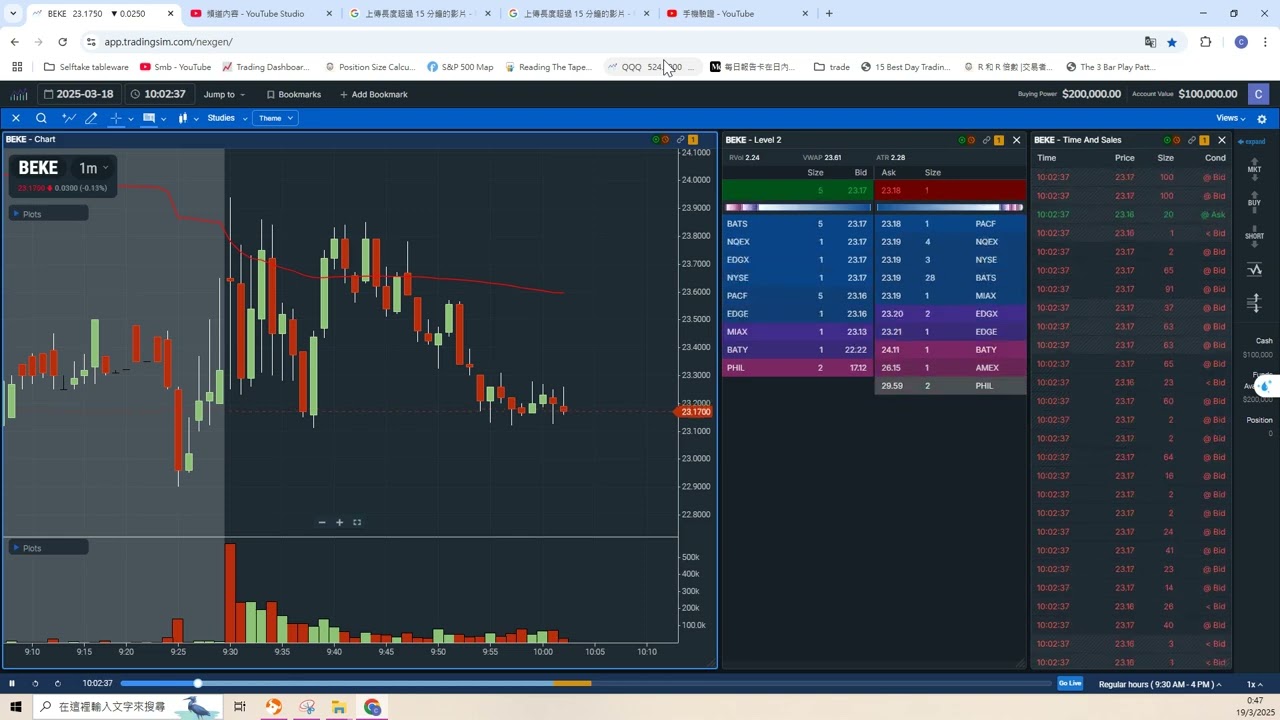Click the time field 10:02:37
The height and width of the screenshot is (720, 1280).
(x=158, y=94)
